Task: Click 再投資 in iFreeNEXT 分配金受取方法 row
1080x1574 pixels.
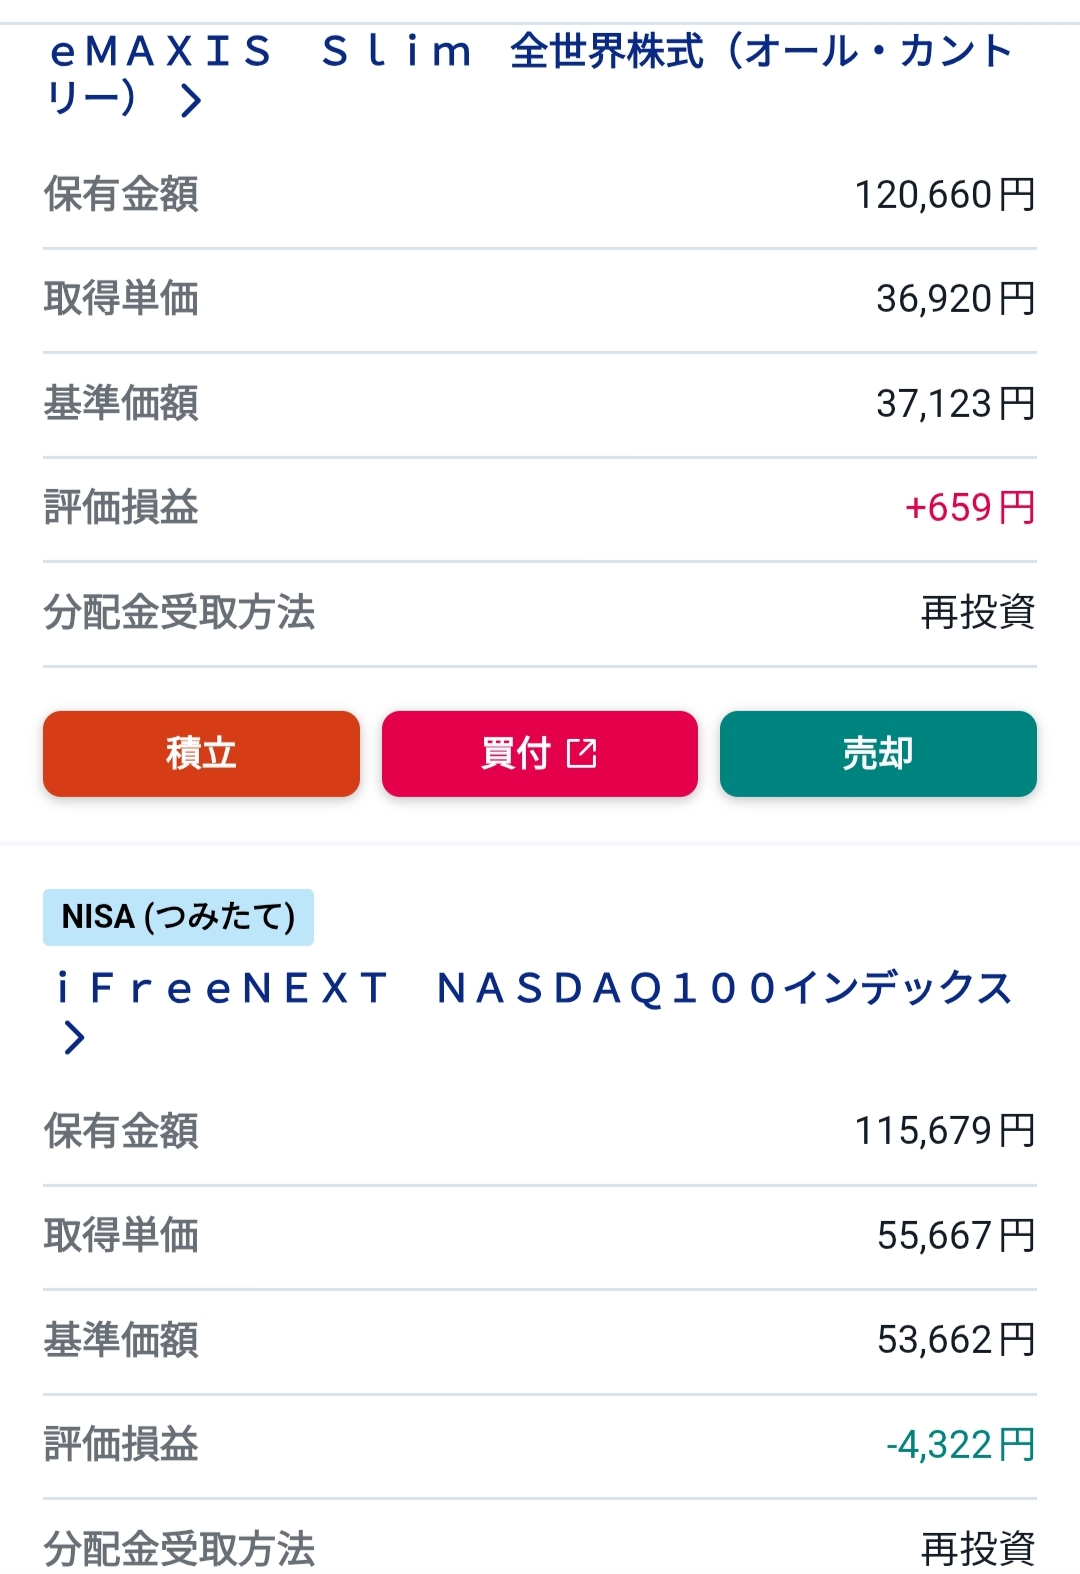Action: 978,1548
